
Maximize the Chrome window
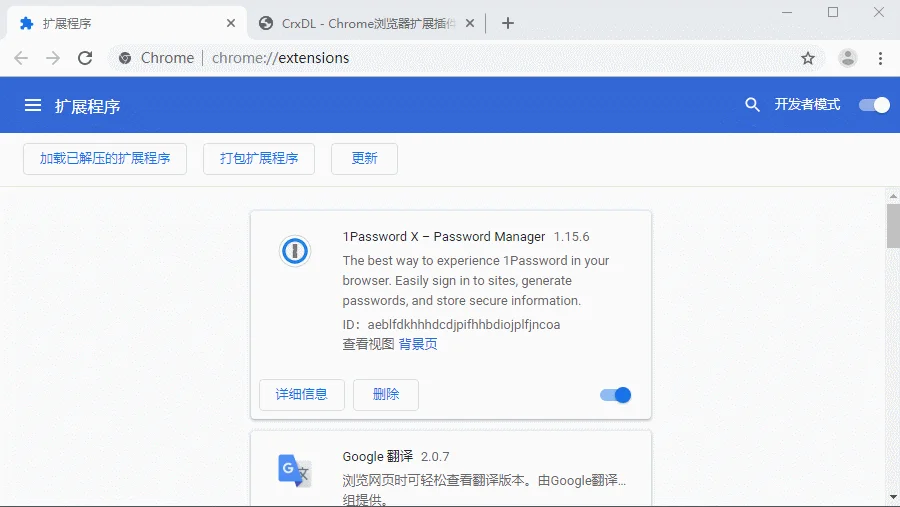[833, 12]
